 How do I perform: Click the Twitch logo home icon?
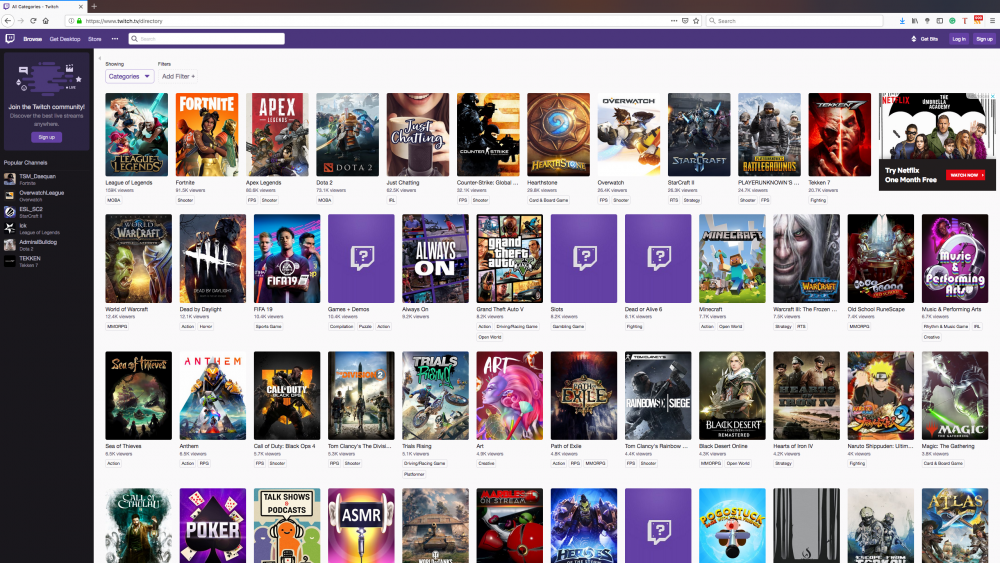(x=10, y=39)
